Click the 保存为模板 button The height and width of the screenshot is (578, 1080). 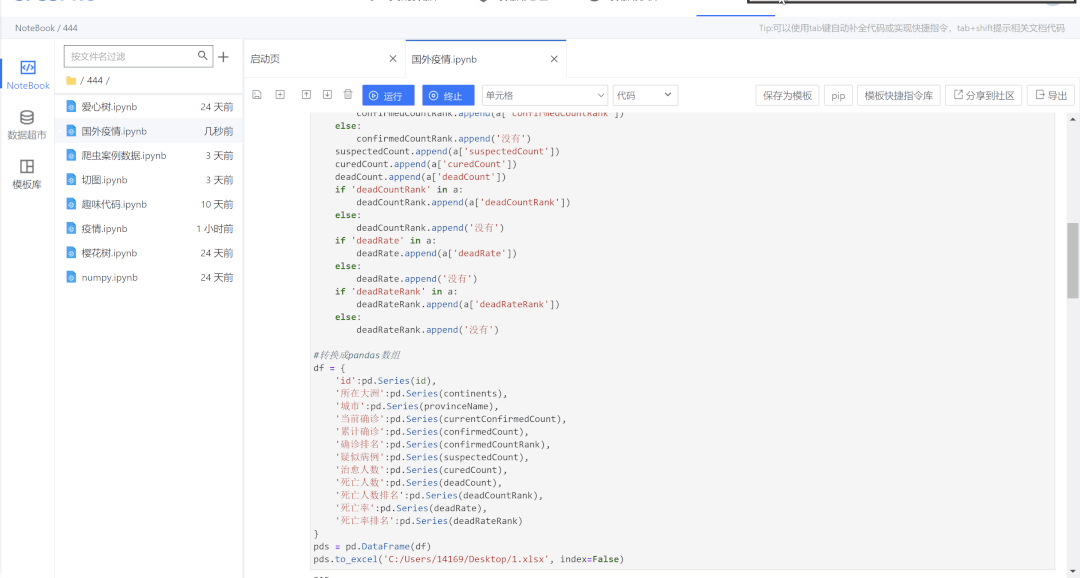[787, 96]
